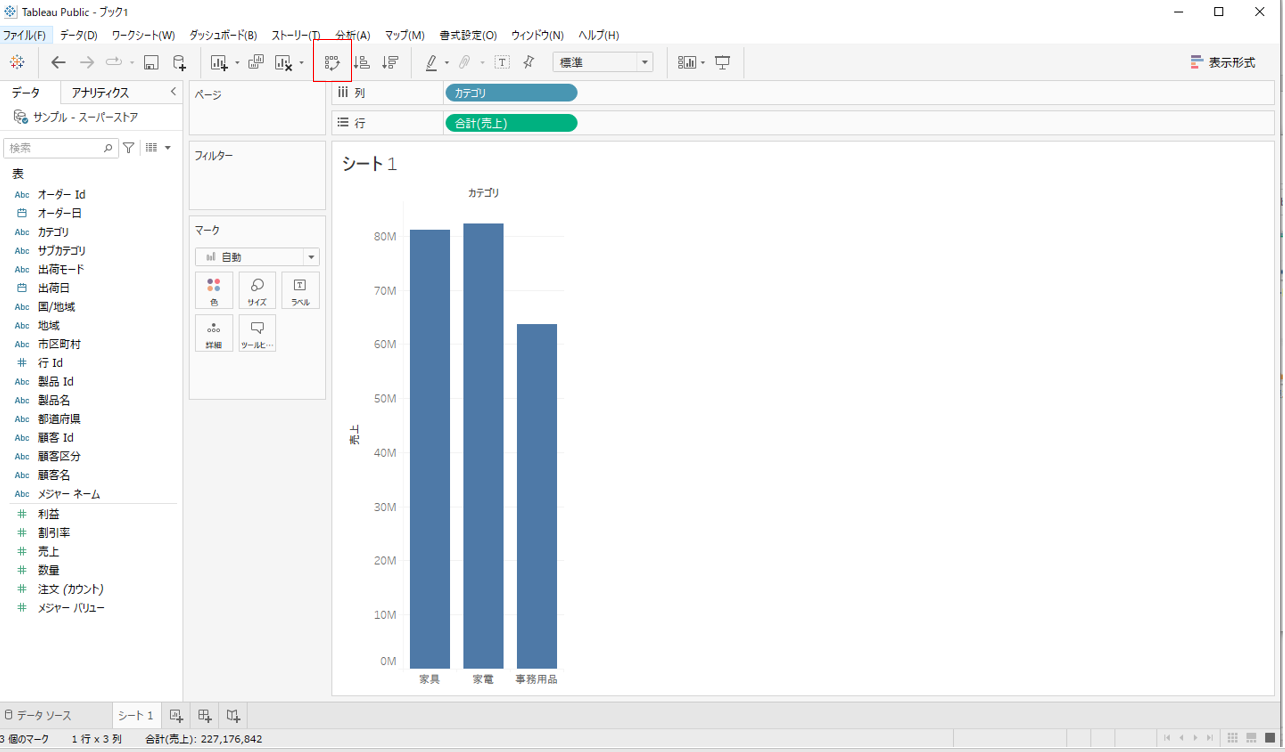Open the 表示形式 Show Me panel
This screenshot has width=1285, height=752.
pos(1222,62)
